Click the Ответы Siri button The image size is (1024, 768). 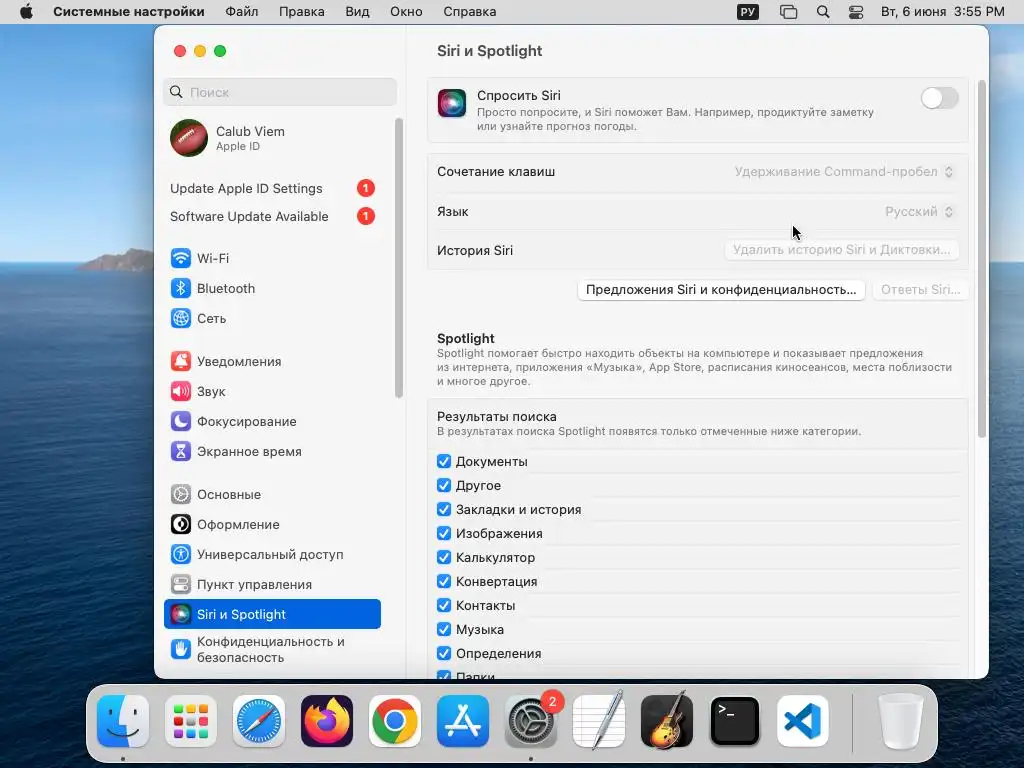point(920,290)
